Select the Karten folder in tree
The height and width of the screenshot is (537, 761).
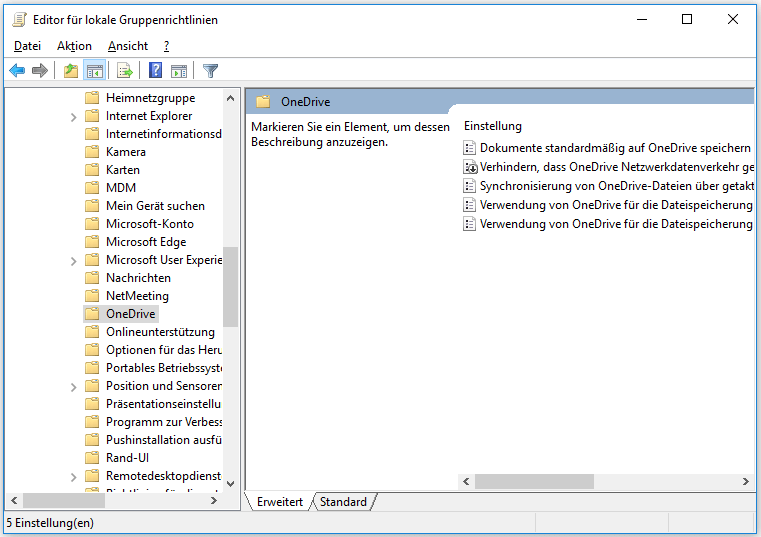point(123,170)
